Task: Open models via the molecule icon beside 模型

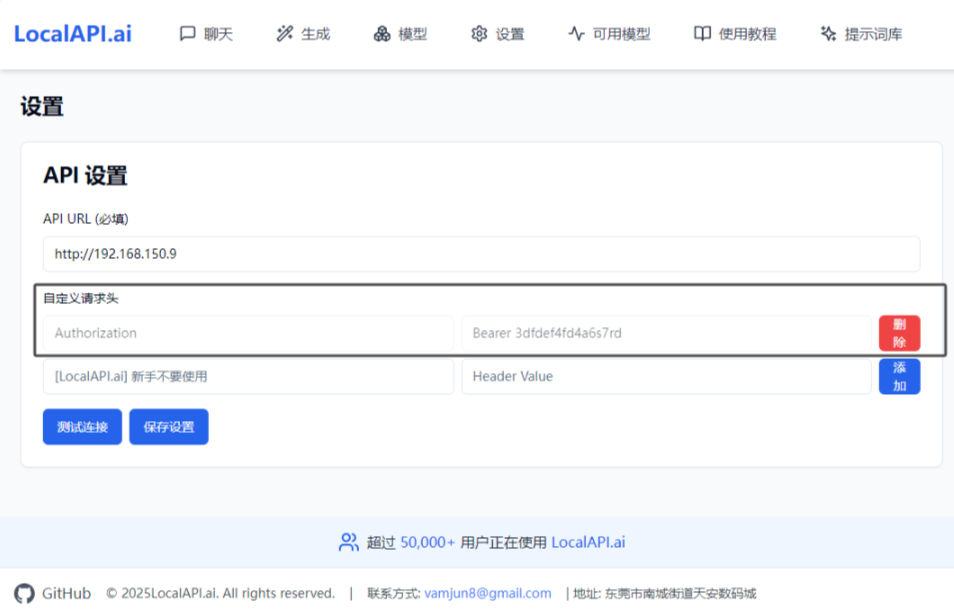Action: click(381, 33)
